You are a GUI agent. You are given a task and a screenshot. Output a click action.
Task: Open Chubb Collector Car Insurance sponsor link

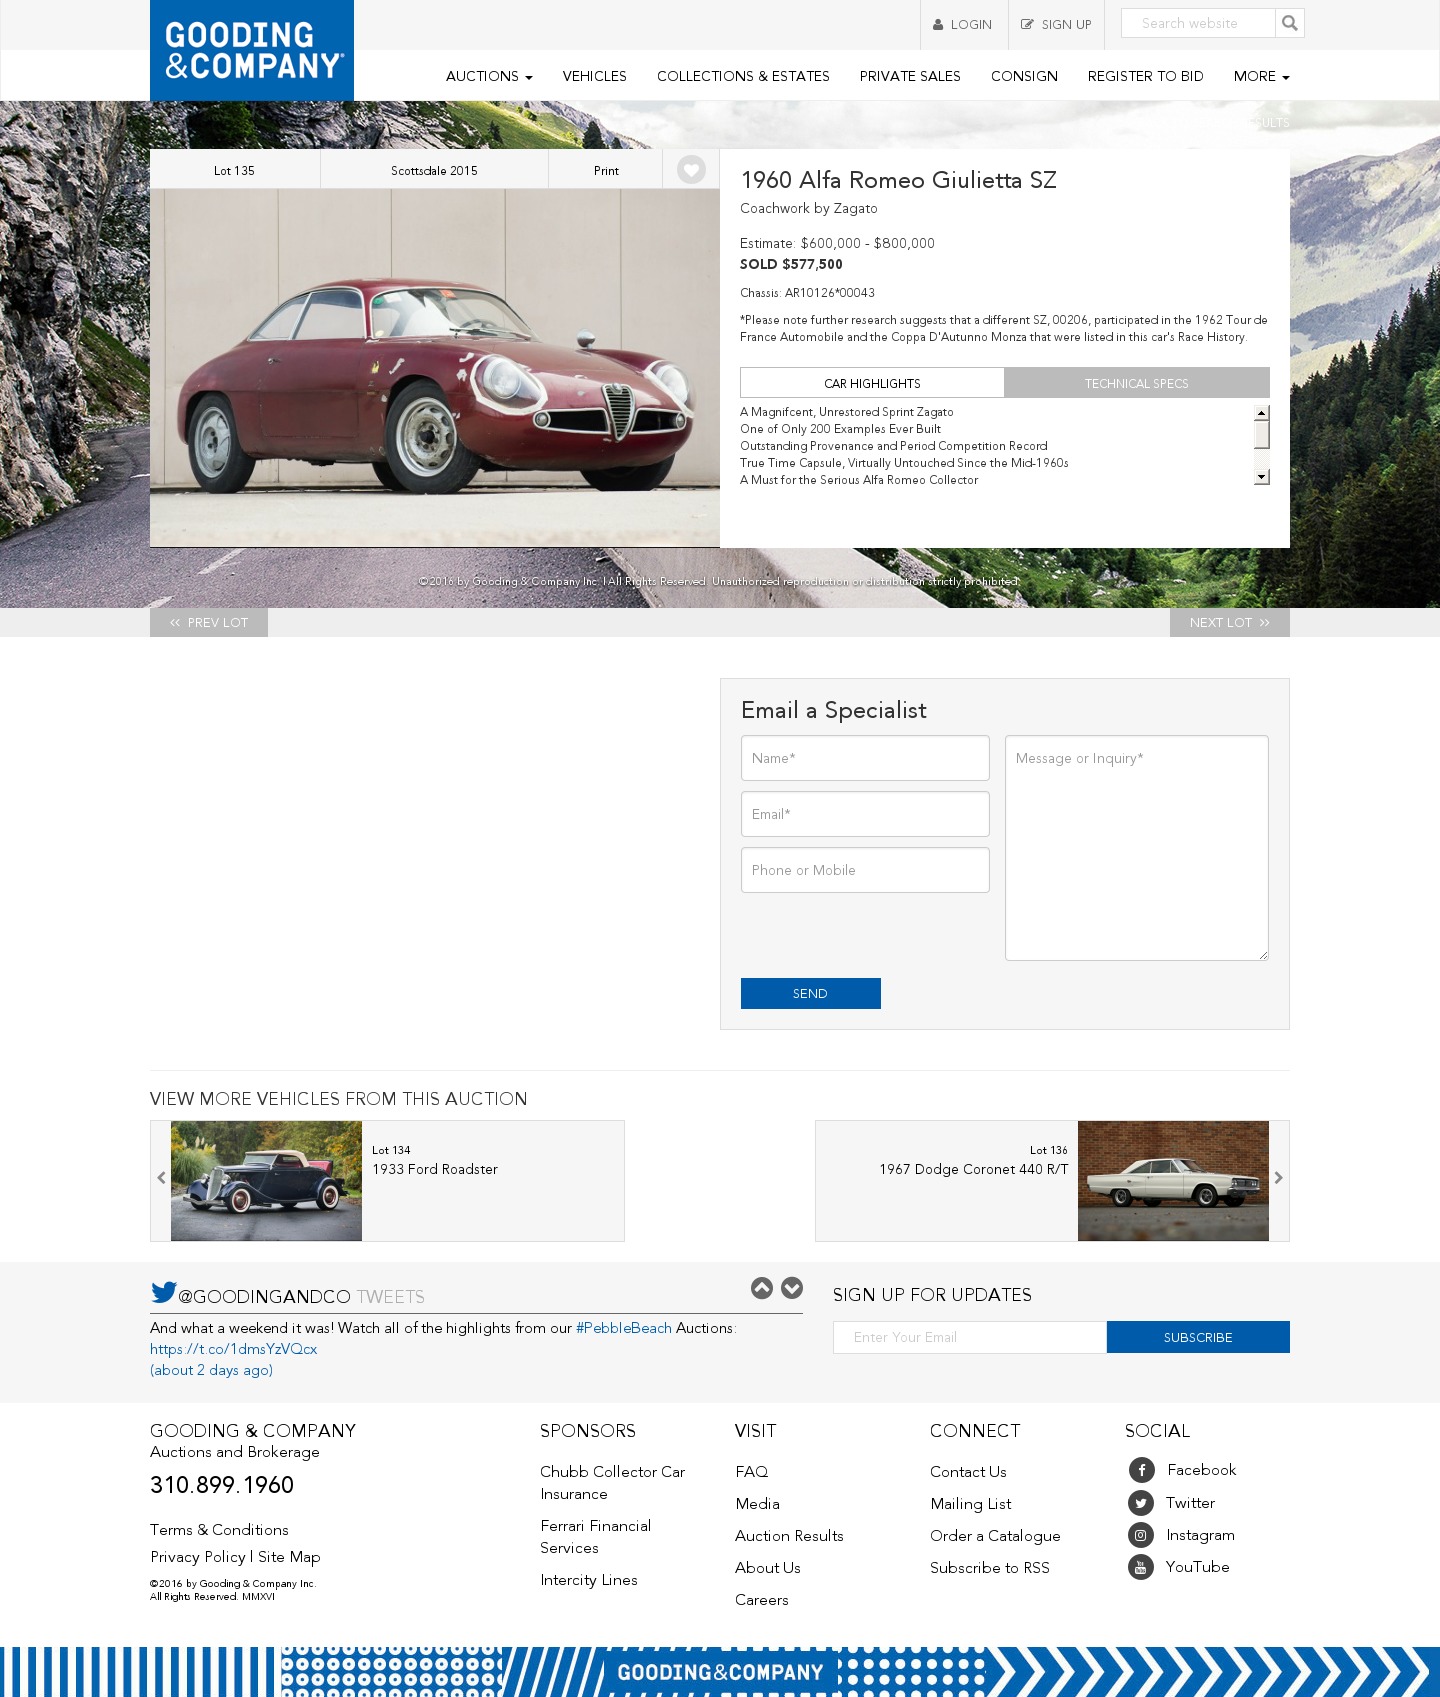pyautogui.click(x=612, y=1483)
